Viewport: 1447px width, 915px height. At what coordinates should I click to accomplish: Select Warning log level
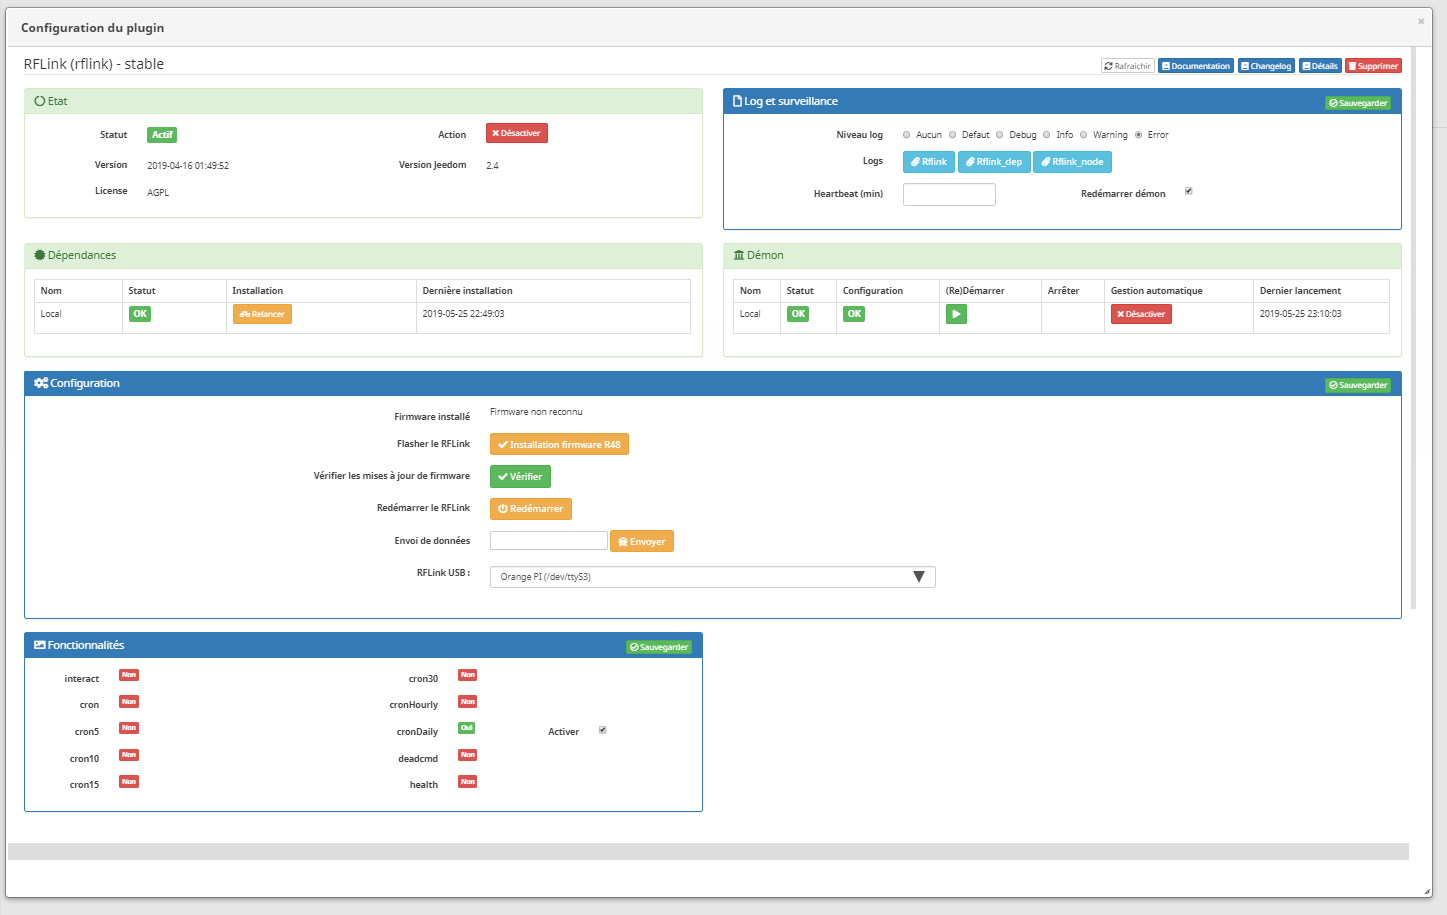(1083, 135)
